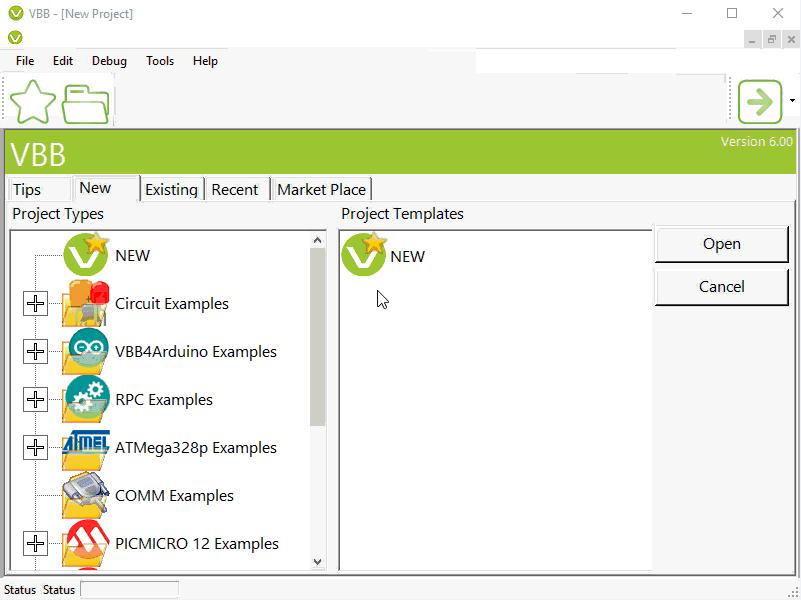Minimize the inner document window
This screenshot has width=801, height=600.
(x=752, y=39)
